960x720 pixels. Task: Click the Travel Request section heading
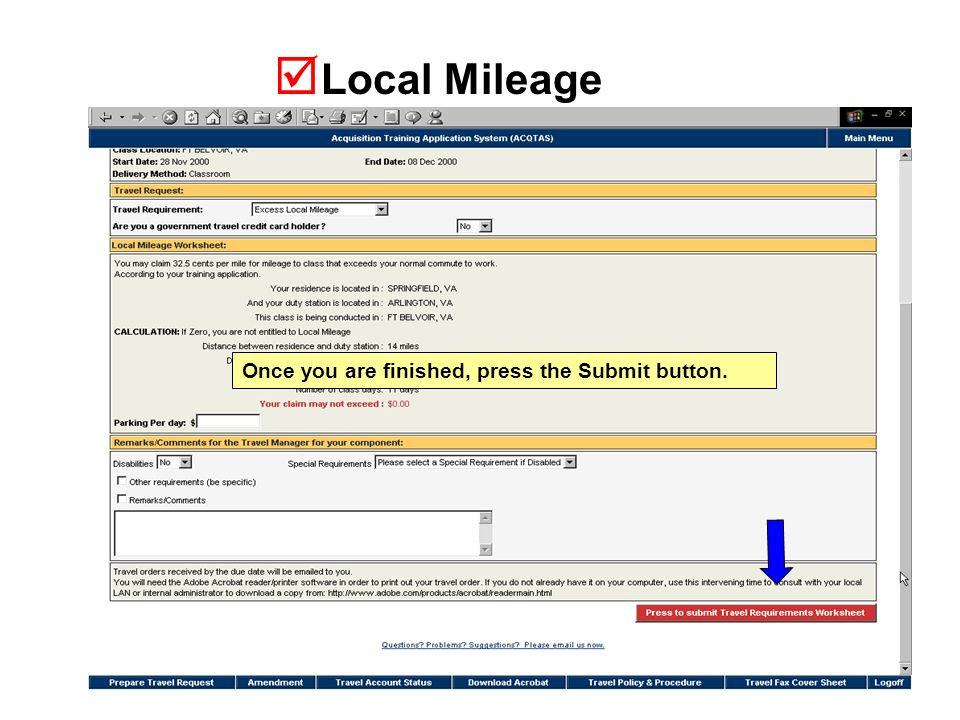[x=149, y=190]
